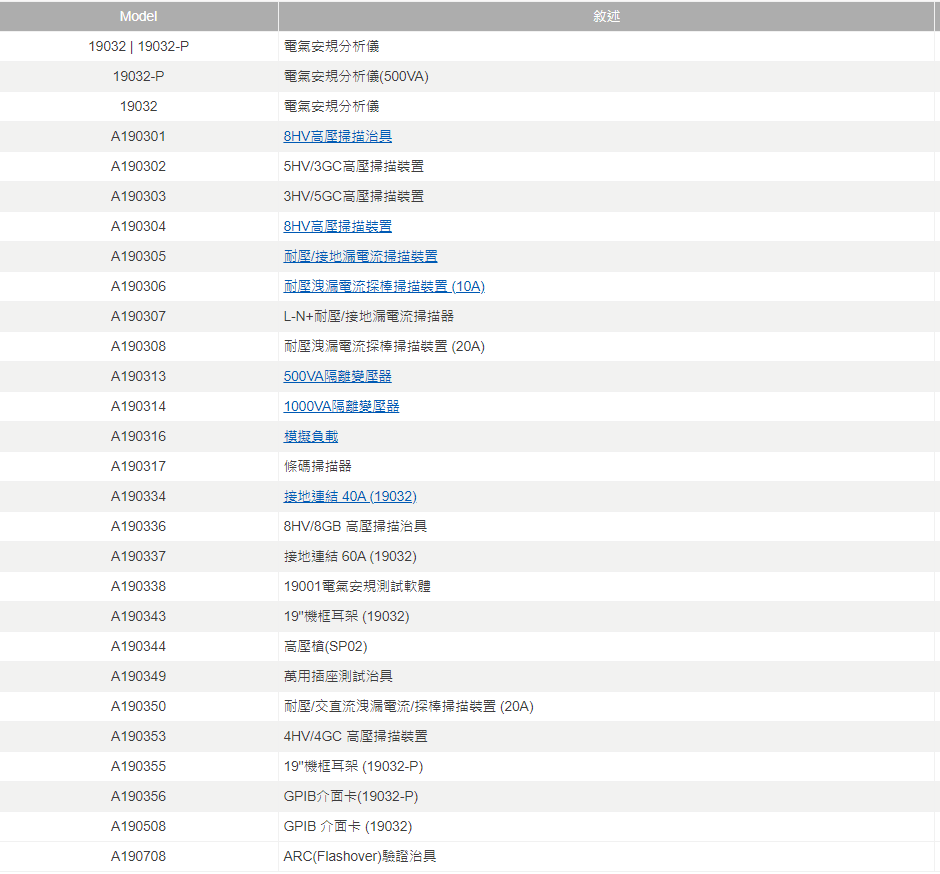Click the Model column header

click(138, 16)
